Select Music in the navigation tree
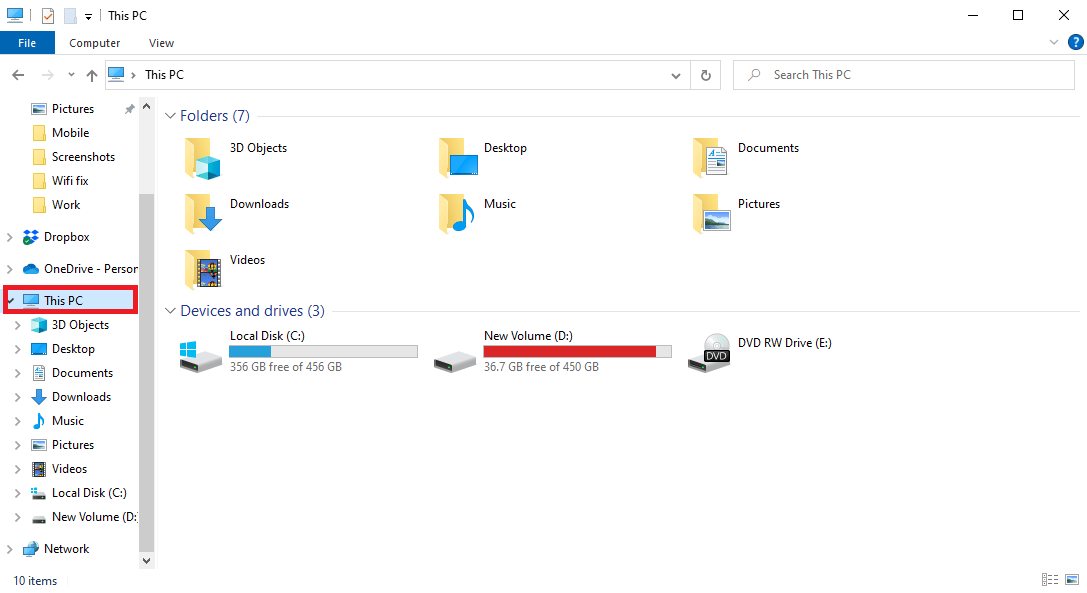Image resolution: width=1087 pixels, height=593 pixels. point(67,421)
